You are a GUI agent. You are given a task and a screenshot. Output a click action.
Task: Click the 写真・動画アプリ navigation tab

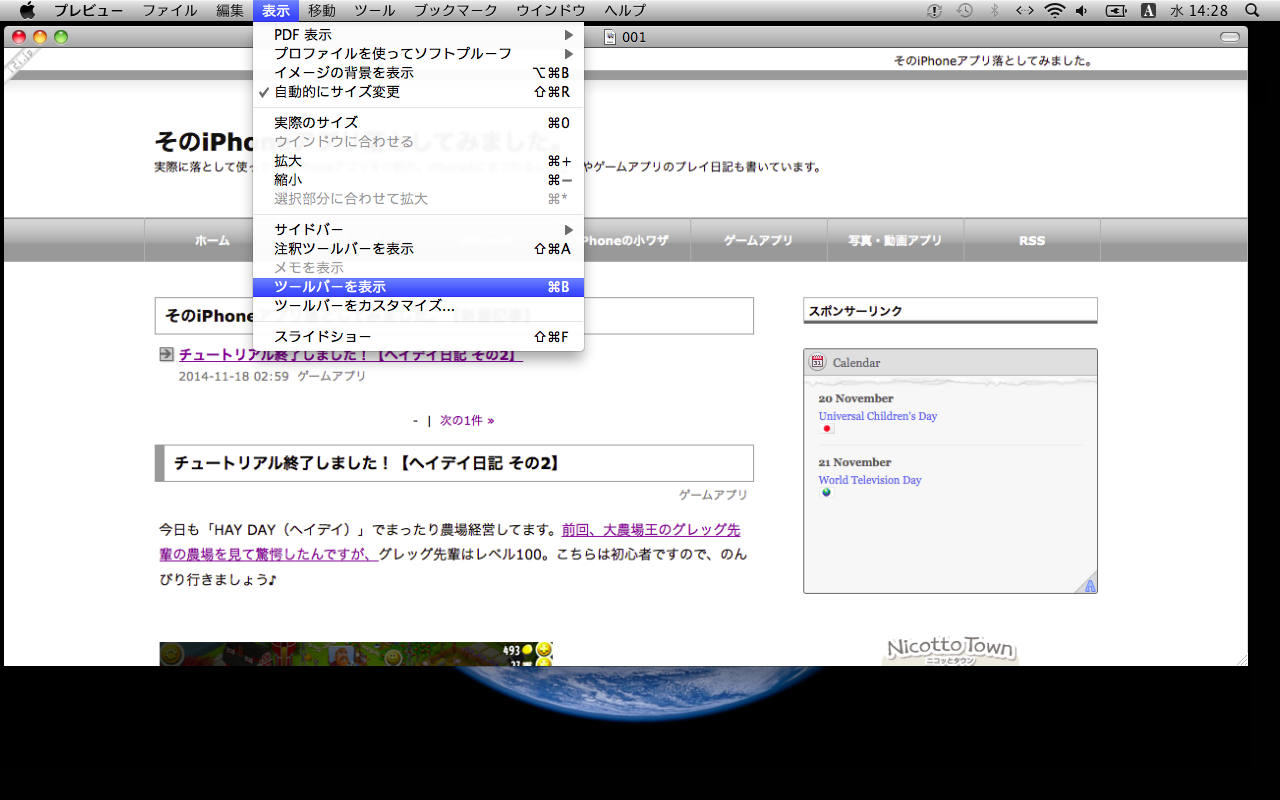coord(896,241)
